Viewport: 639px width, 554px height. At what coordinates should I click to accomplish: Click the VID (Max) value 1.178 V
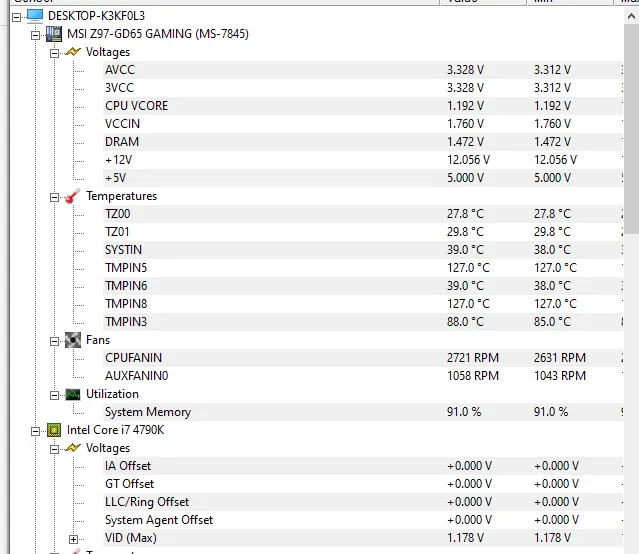click(x=465, y=538)
